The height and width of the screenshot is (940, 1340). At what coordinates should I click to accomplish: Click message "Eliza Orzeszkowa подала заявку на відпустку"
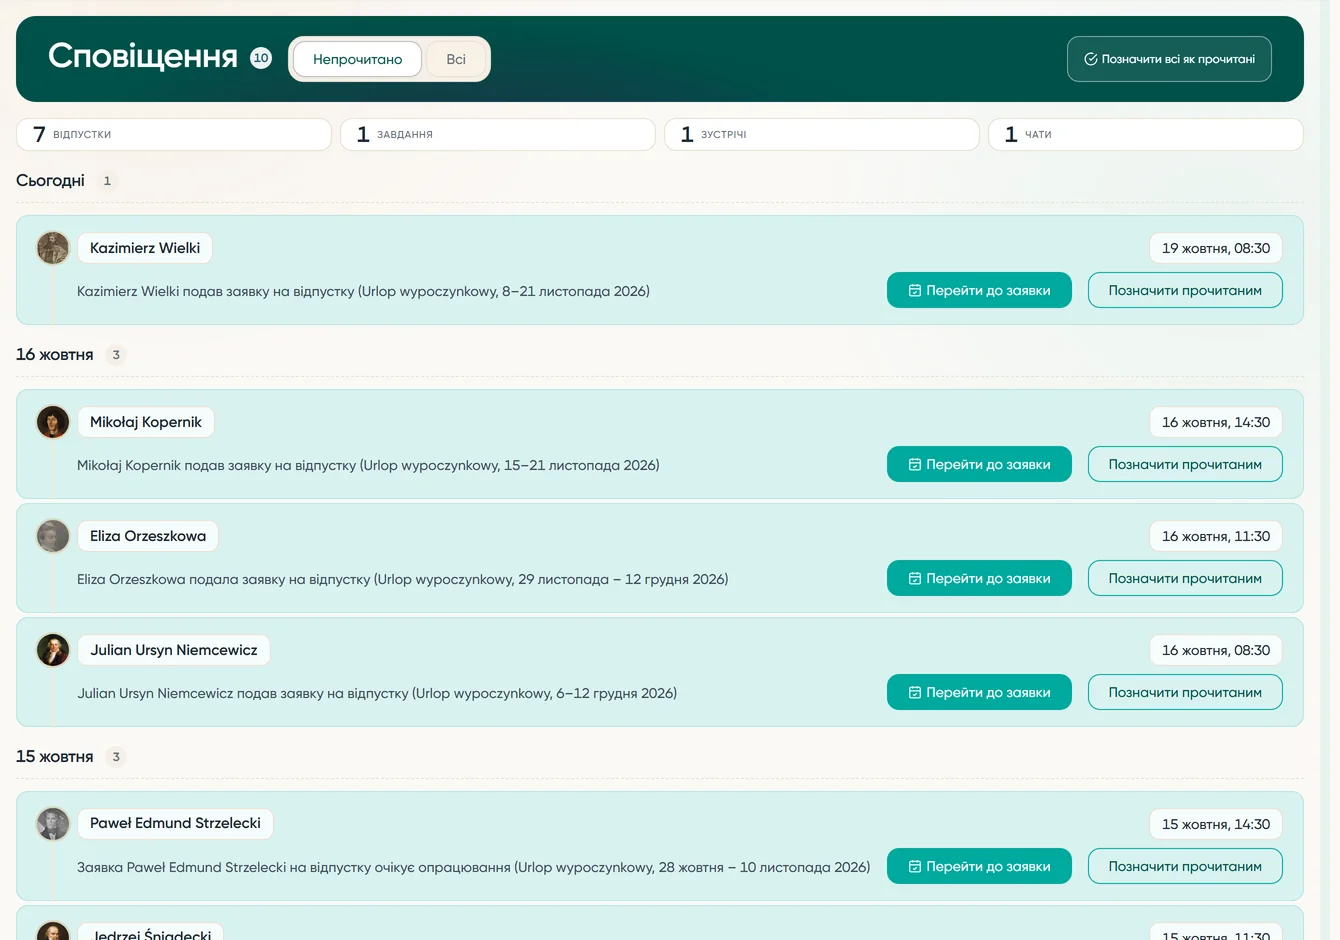click(x=402, y=579)
